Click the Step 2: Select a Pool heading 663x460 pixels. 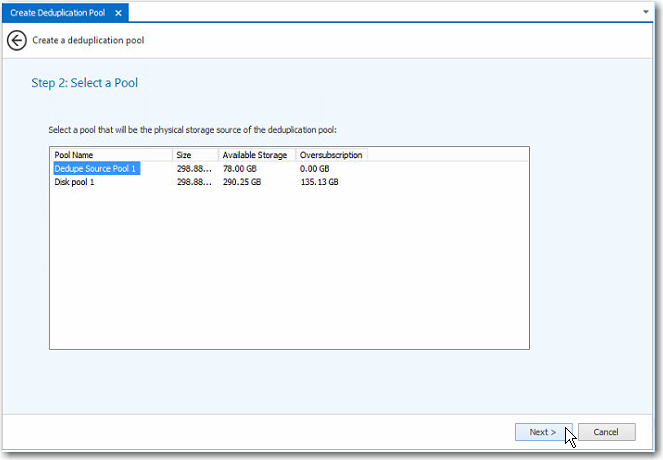point(85,83)
